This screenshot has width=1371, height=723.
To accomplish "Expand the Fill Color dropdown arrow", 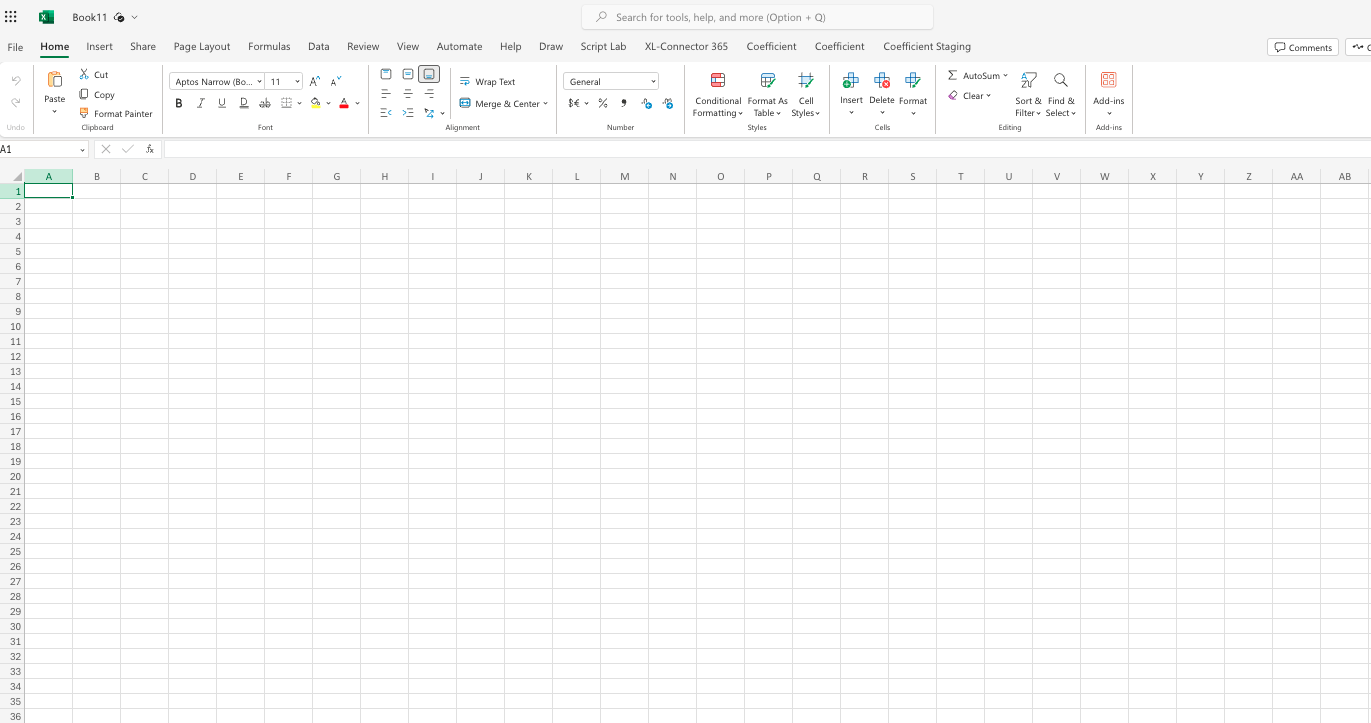I will (x=328, y=103).
